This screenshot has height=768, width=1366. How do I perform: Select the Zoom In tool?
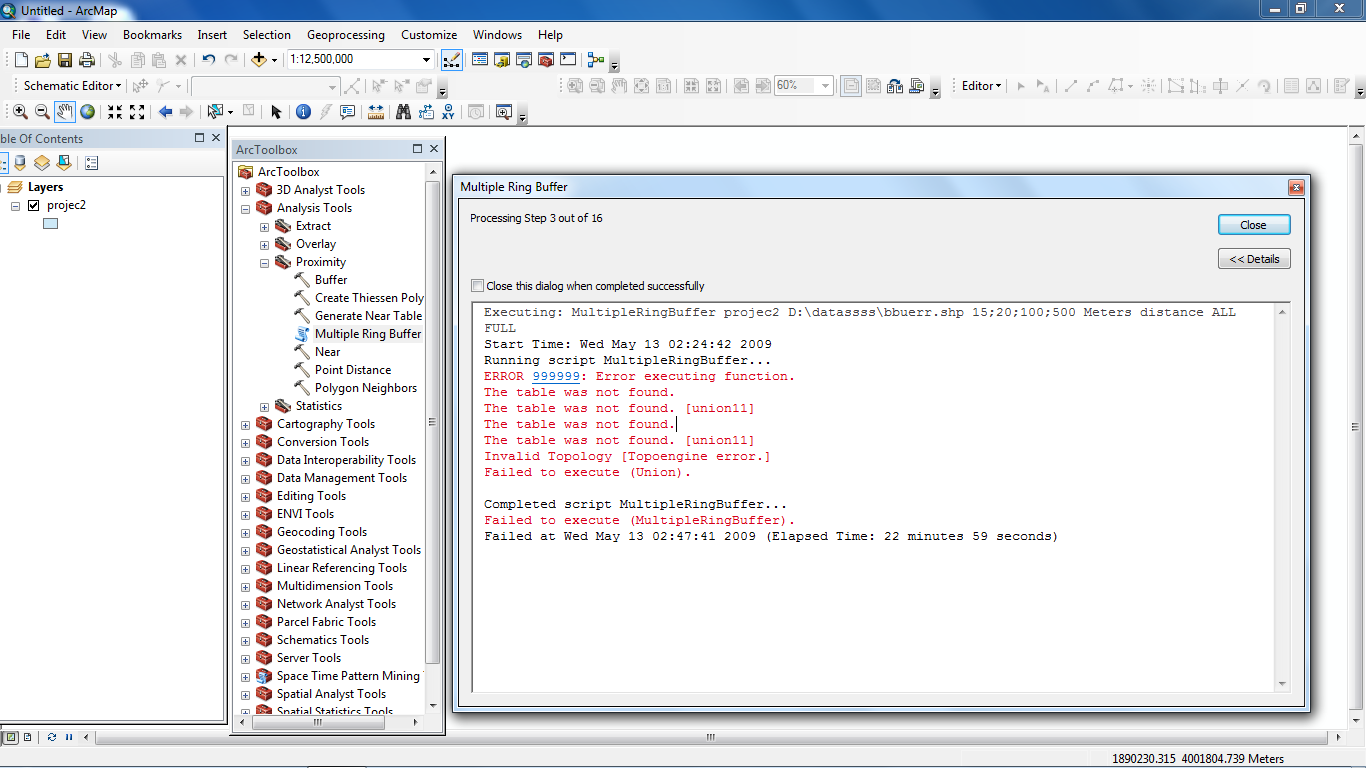tap(20, 112)
